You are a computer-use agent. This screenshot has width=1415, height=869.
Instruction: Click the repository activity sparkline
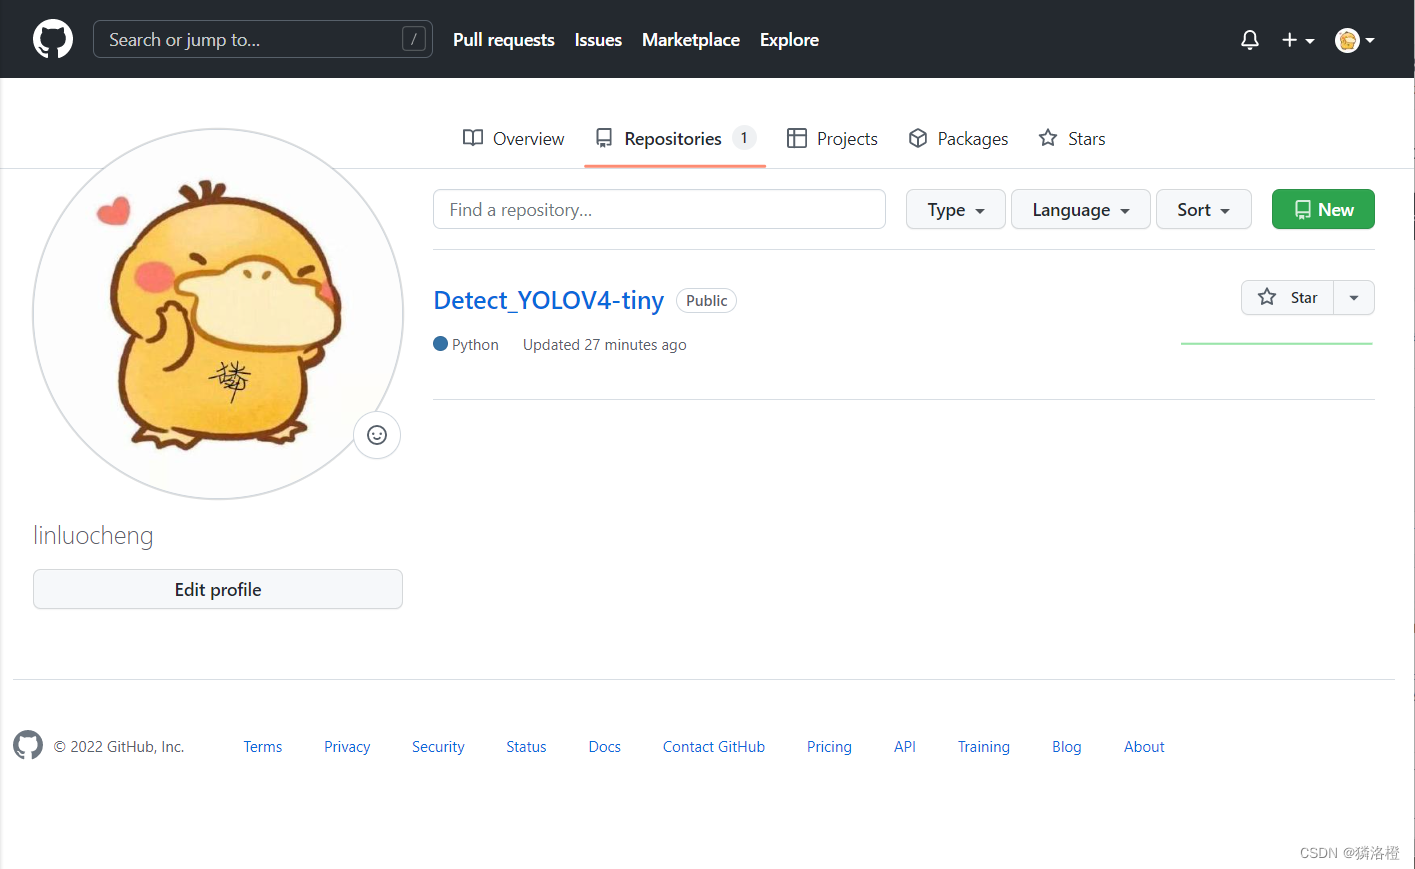(x=1277, y=343)
